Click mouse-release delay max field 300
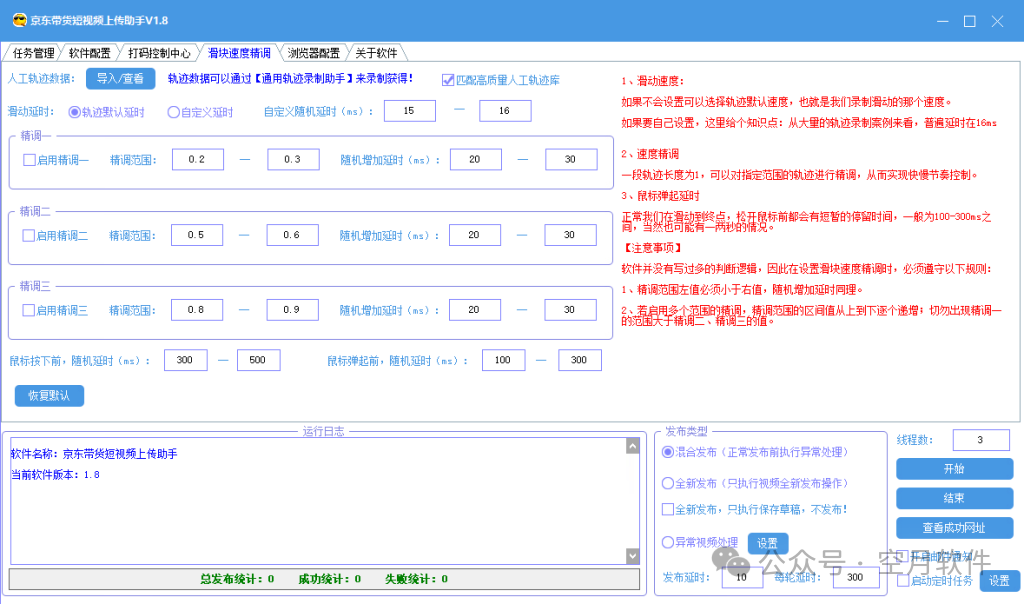Image resolution: width=1024 pixels, height=604 pixels. click(x=580, y=360)
